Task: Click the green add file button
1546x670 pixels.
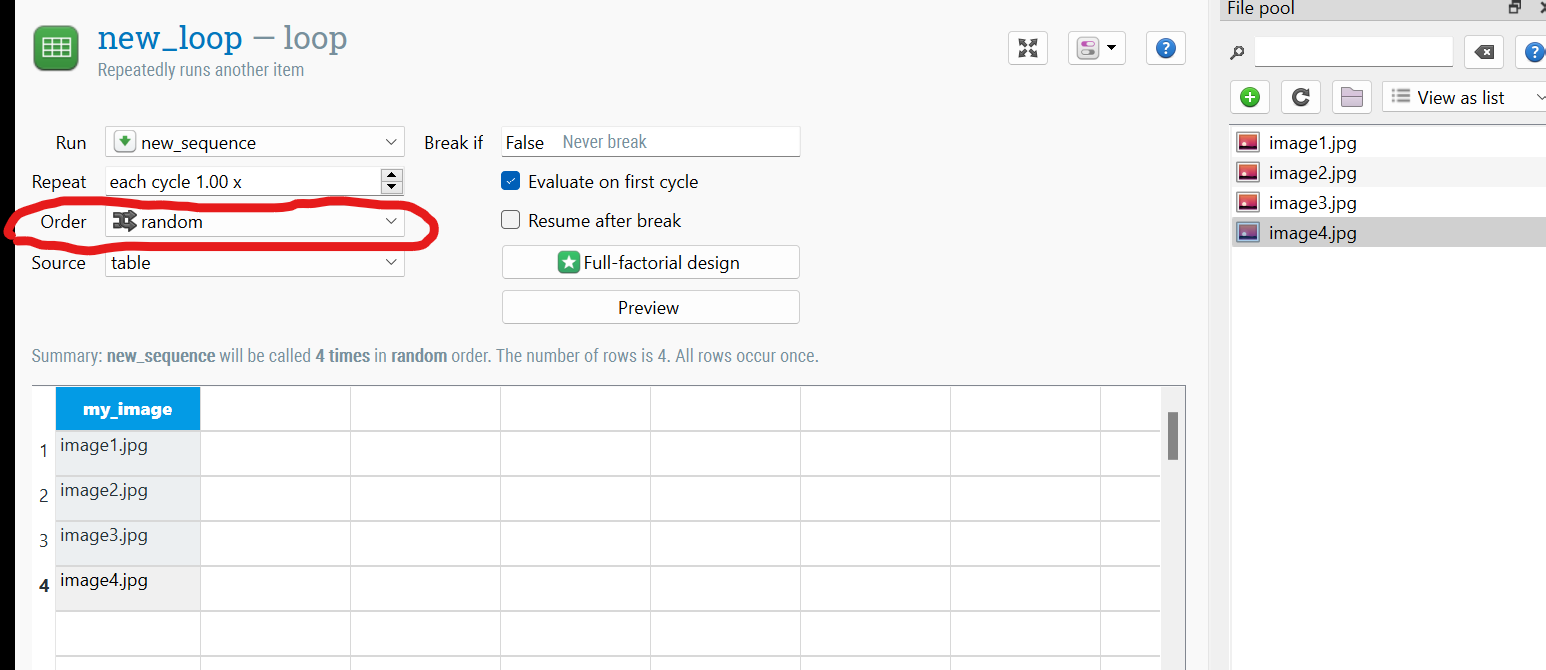Action: (x=1249, y=97)
